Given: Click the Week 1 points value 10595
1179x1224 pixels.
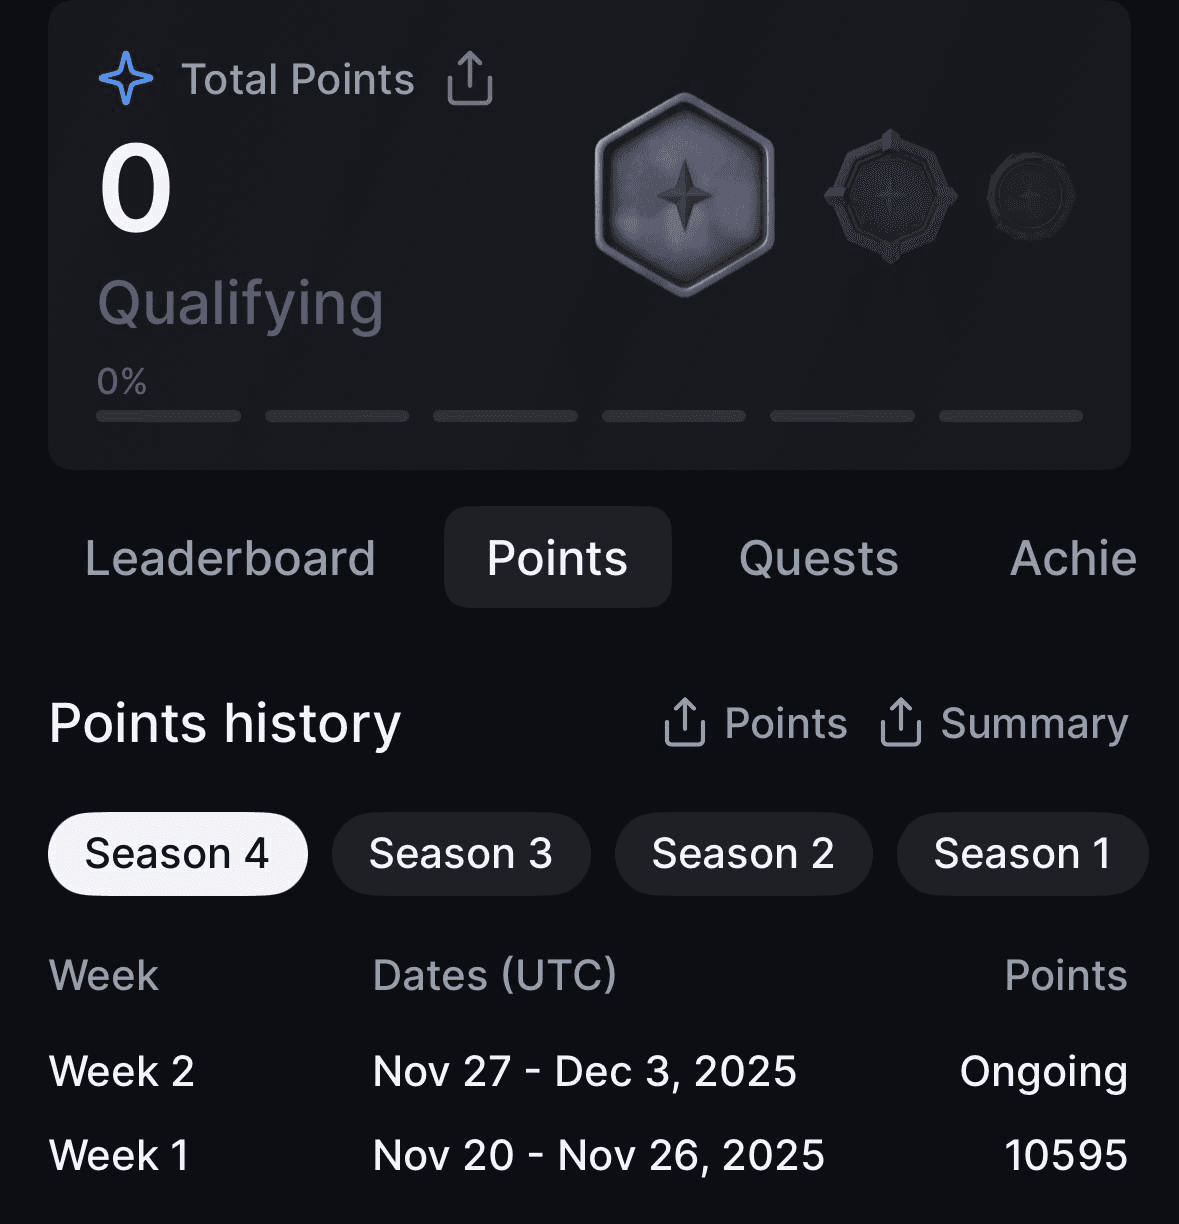Looking at the screenshot, I should pos(1065,1155).
